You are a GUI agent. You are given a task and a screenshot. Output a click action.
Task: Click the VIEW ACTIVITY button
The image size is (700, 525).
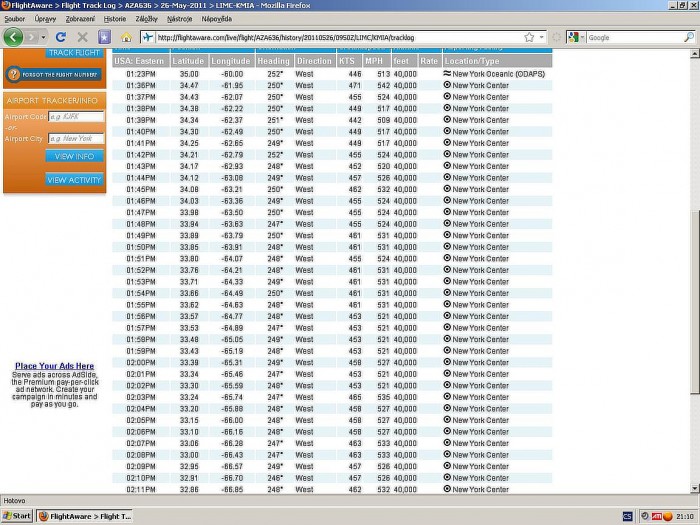point(74,180)
